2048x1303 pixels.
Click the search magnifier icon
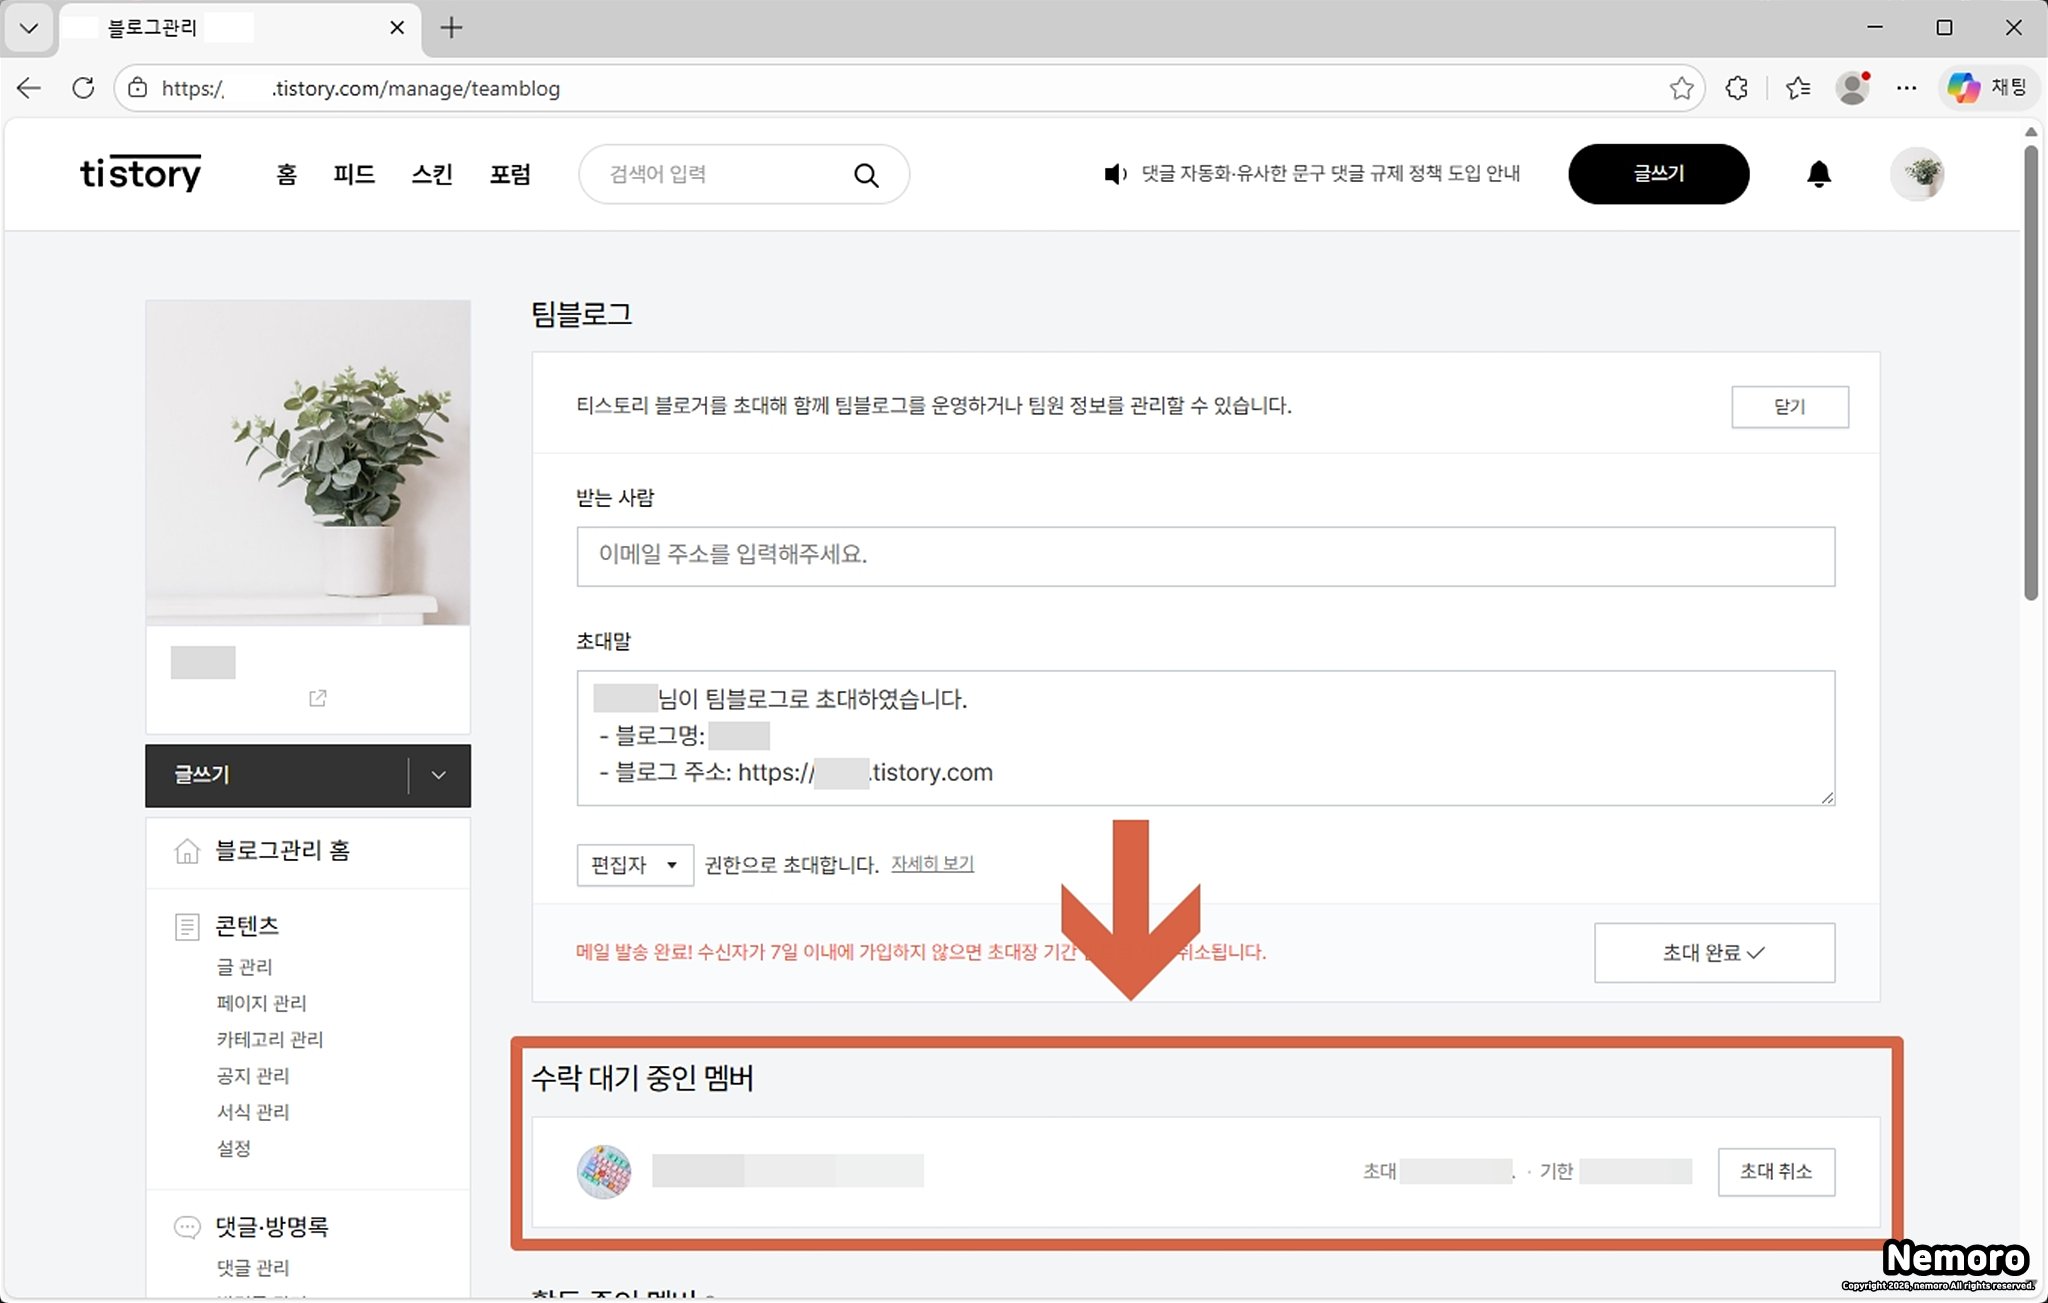866,175
